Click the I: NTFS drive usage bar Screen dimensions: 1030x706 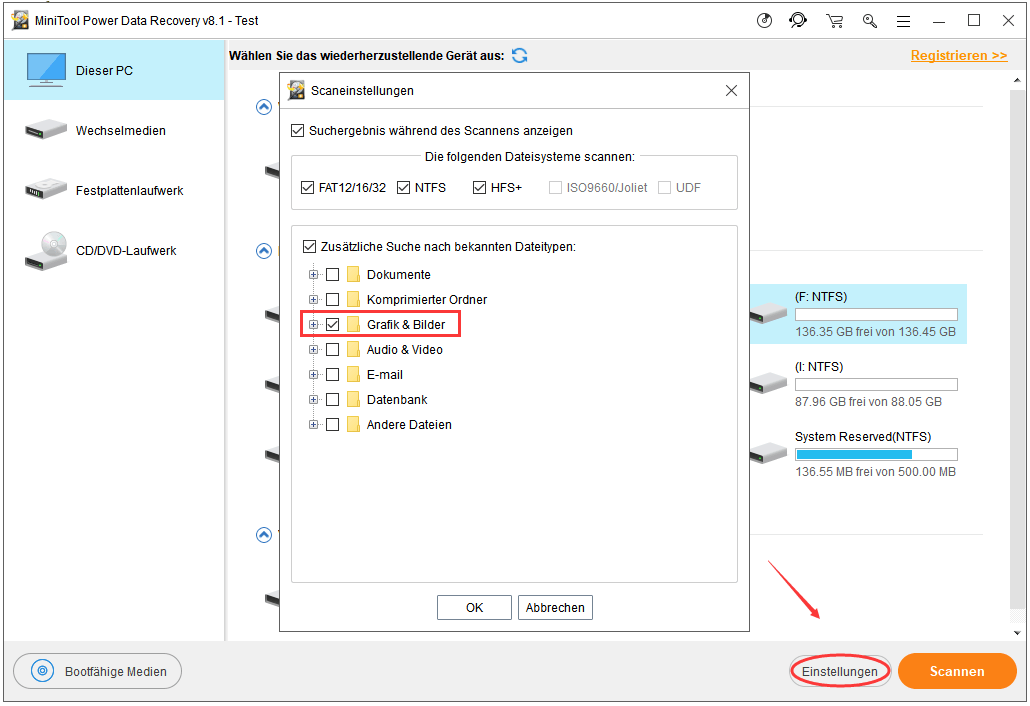[876, 385]
